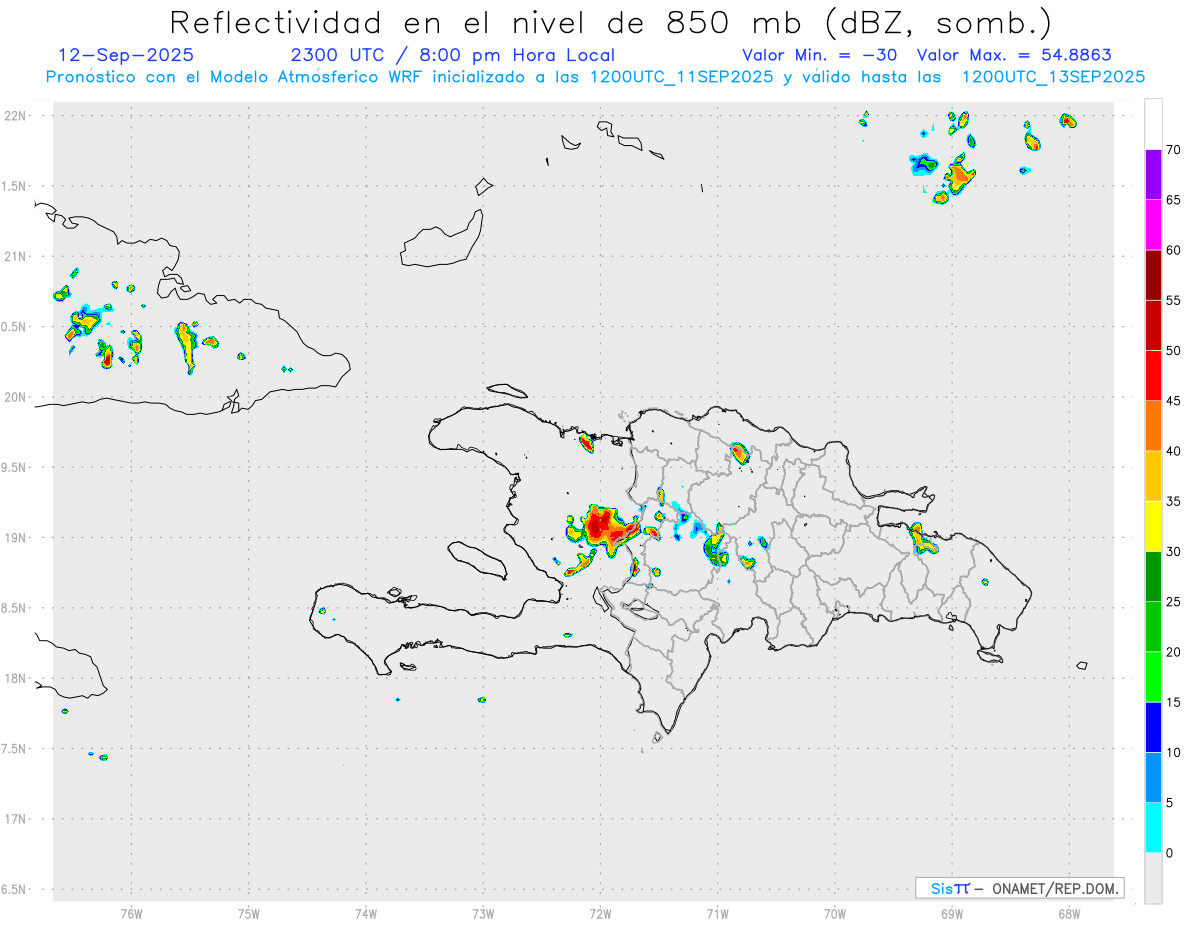This screenshot has width=1200, height=927.
Task: Click the "2300 UTC / 8:00 pm Hora Local" time
Action: (453, 55)
